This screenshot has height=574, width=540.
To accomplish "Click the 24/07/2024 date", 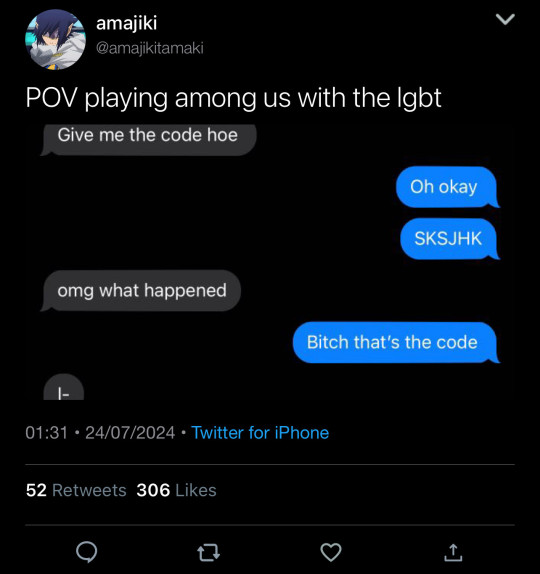I will pyautogui.click(x=130, y=433).
